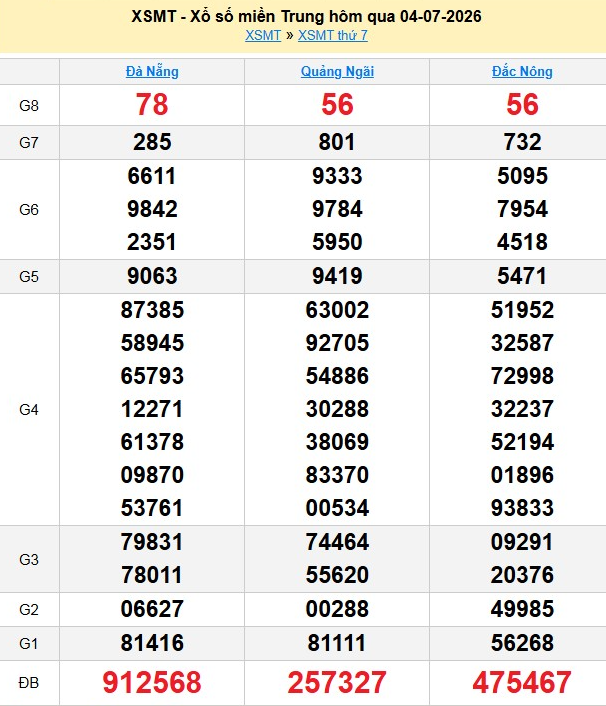This screenshot has height=706, width=606.
Task: Click Đà Nẵng G1 number 81416
Action: 152,643
